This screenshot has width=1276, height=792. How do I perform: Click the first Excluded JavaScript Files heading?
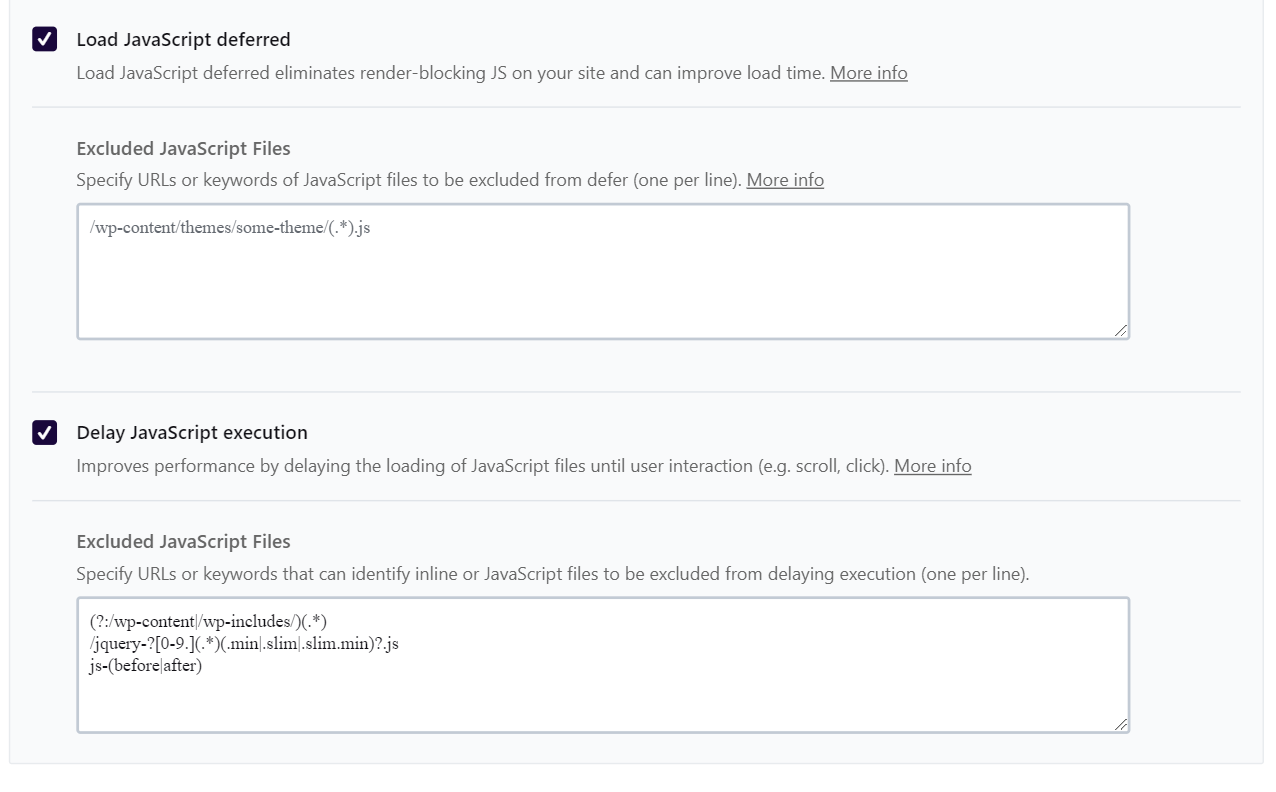pyautogui.click(x=183, y=148)
